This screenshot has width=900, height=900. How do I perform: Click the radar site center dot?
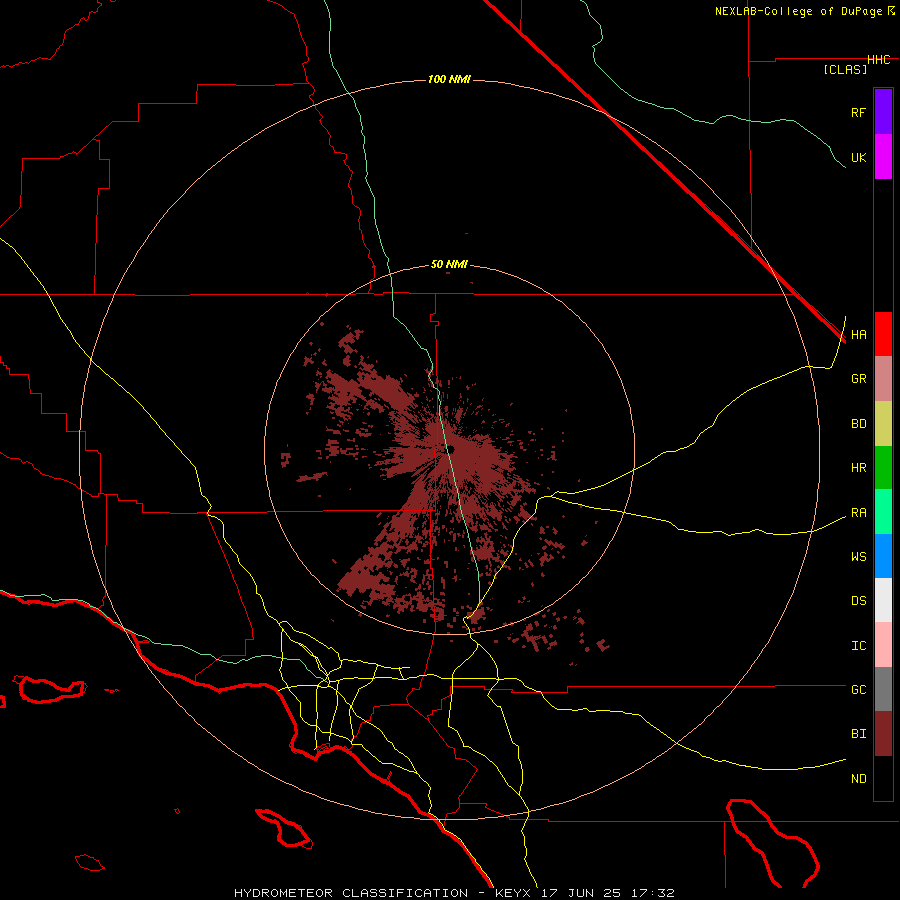pos(451,449)
